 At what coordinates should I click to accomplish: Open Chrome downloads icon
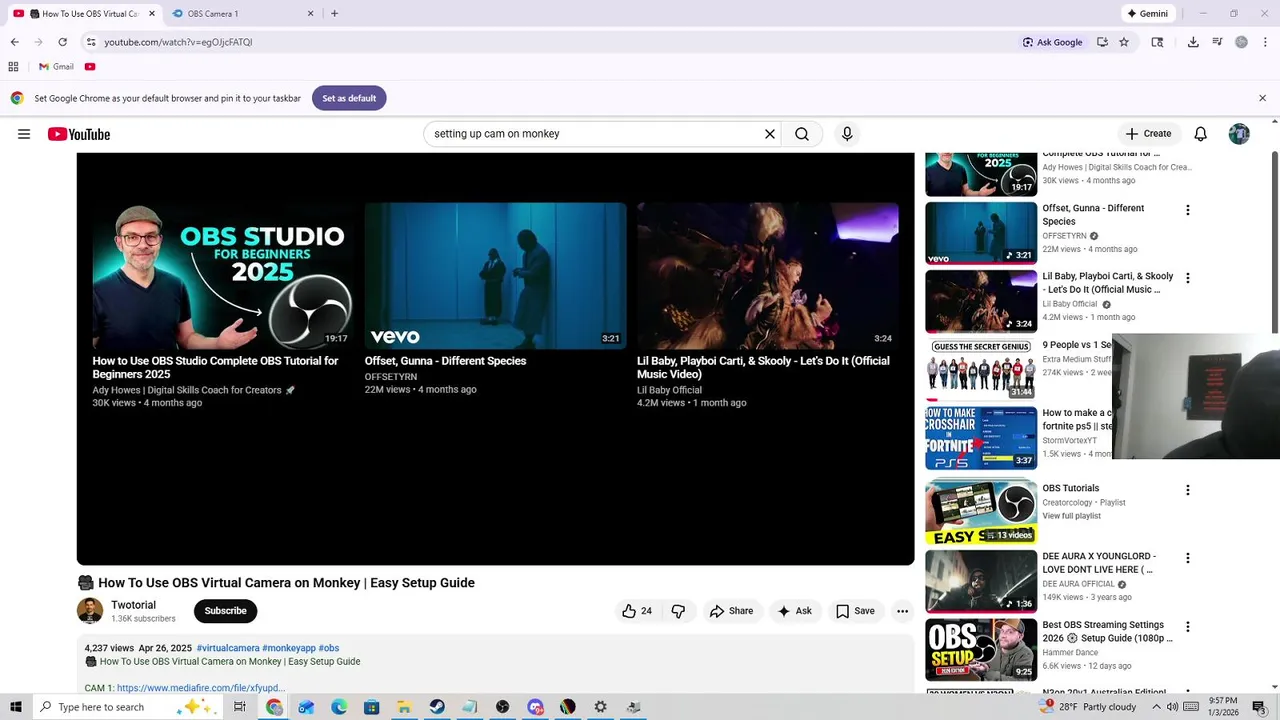pyautogui.click(x=1193, y=42)
